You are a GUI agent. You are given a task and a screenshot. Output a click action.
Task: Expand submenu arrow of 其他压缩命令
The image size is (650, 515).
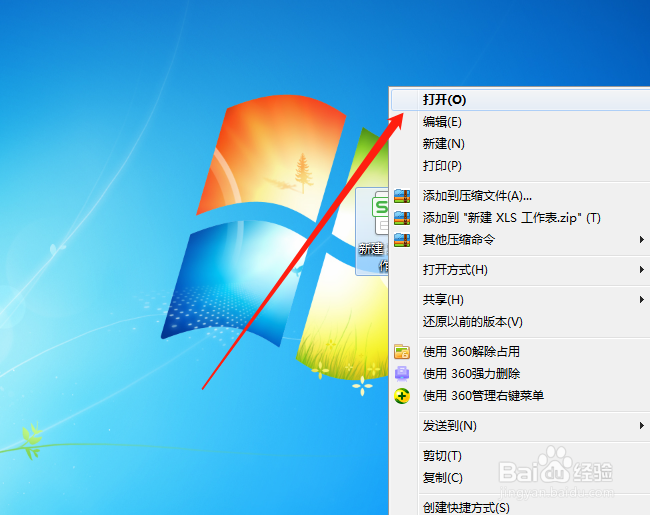pyautogui.click(x=642, y=240)
